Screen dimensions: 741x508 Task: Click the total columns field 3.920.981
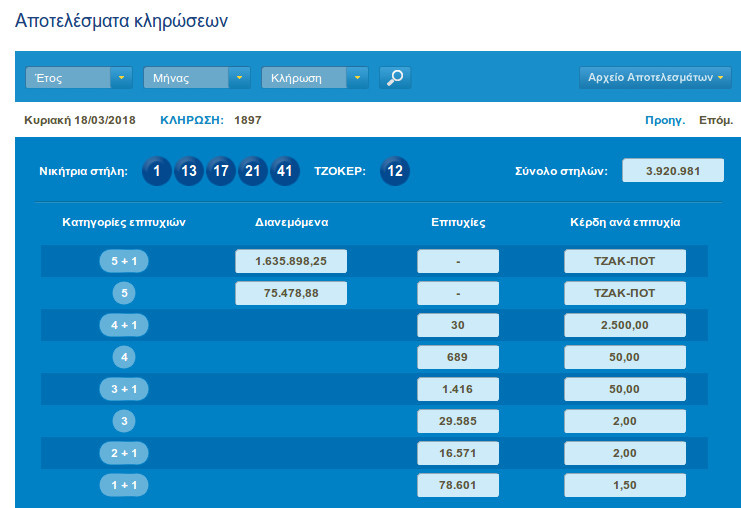pos(672,171)
